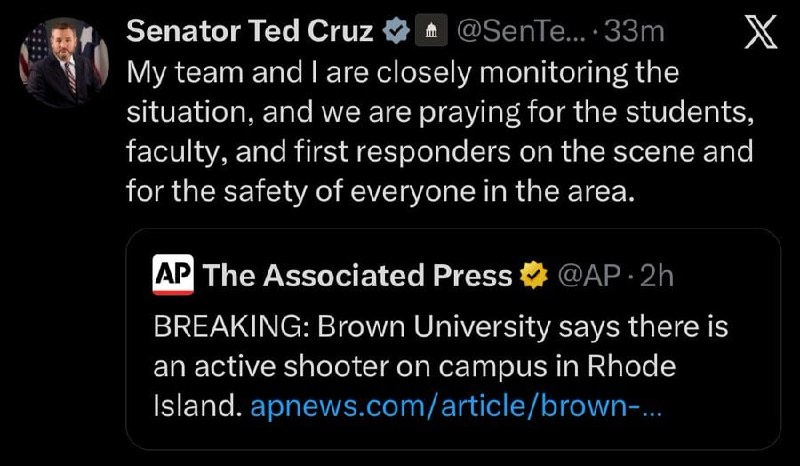
Task: Open Senator Ted Cruz's profile avatar
Action: click(x=64, y=63)
